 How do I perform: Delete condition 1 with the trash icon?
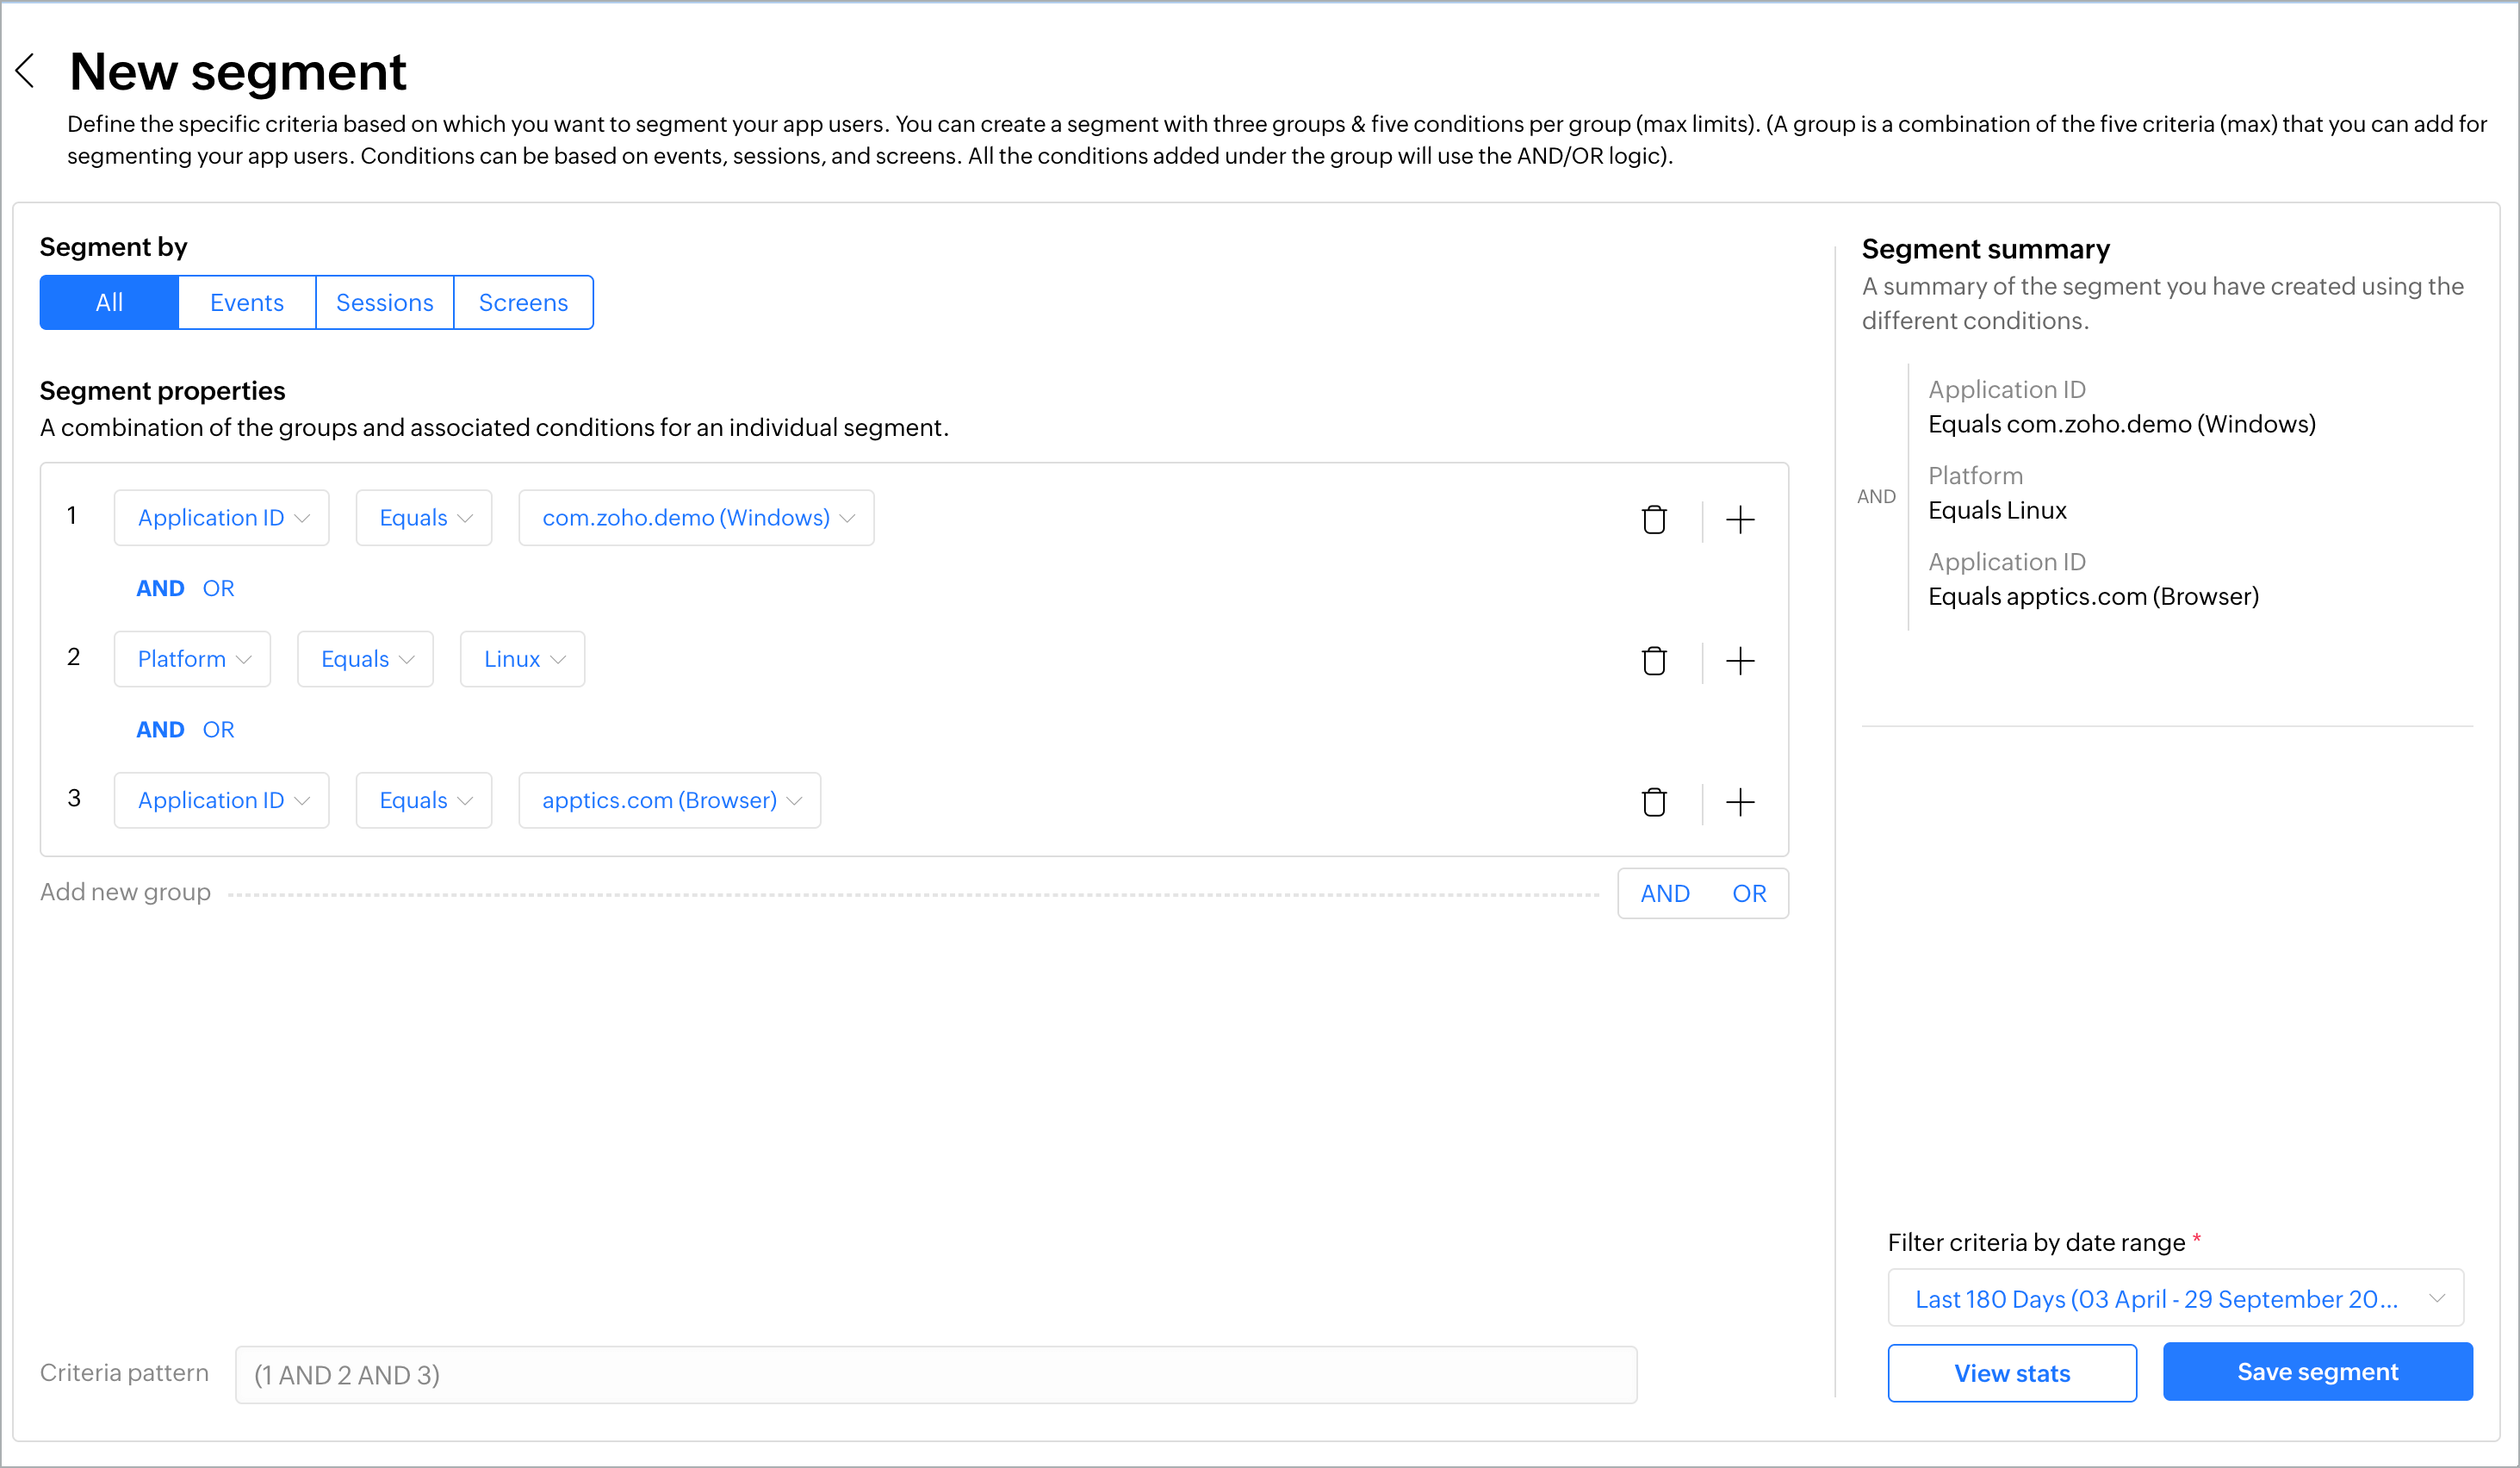[1654, 519]
